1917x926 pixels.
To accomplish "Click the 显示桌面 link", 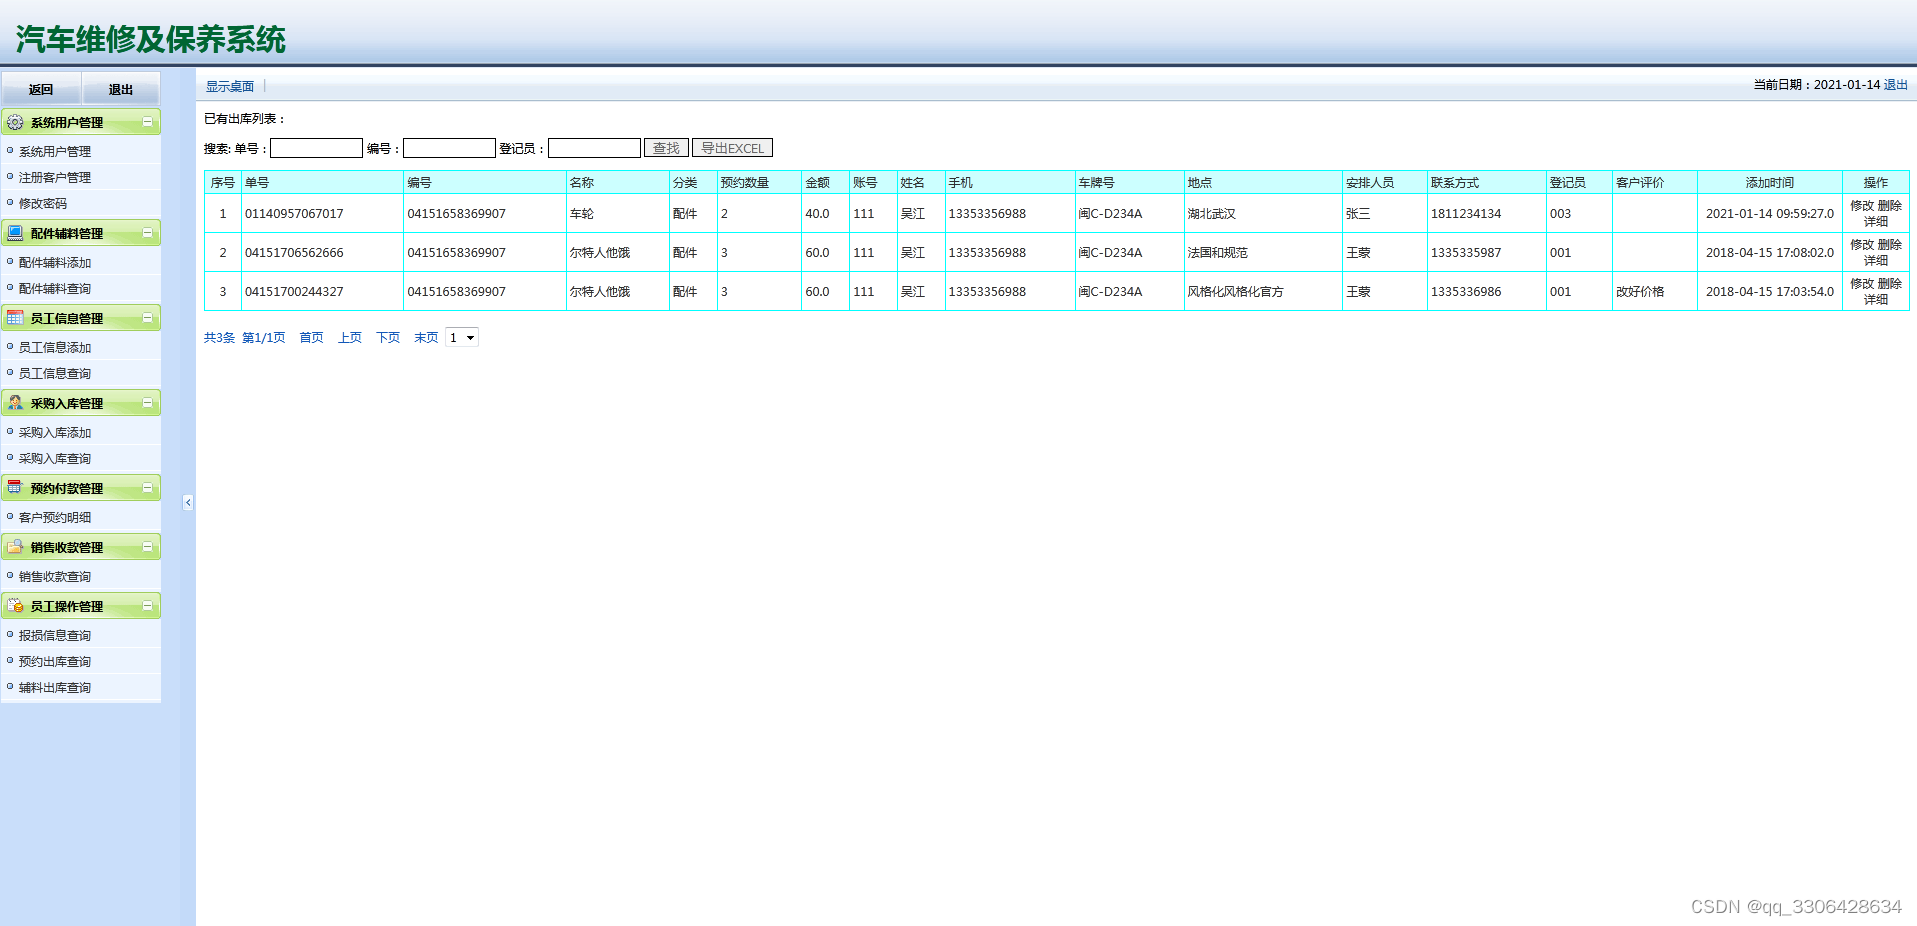I will pos(230,87).
